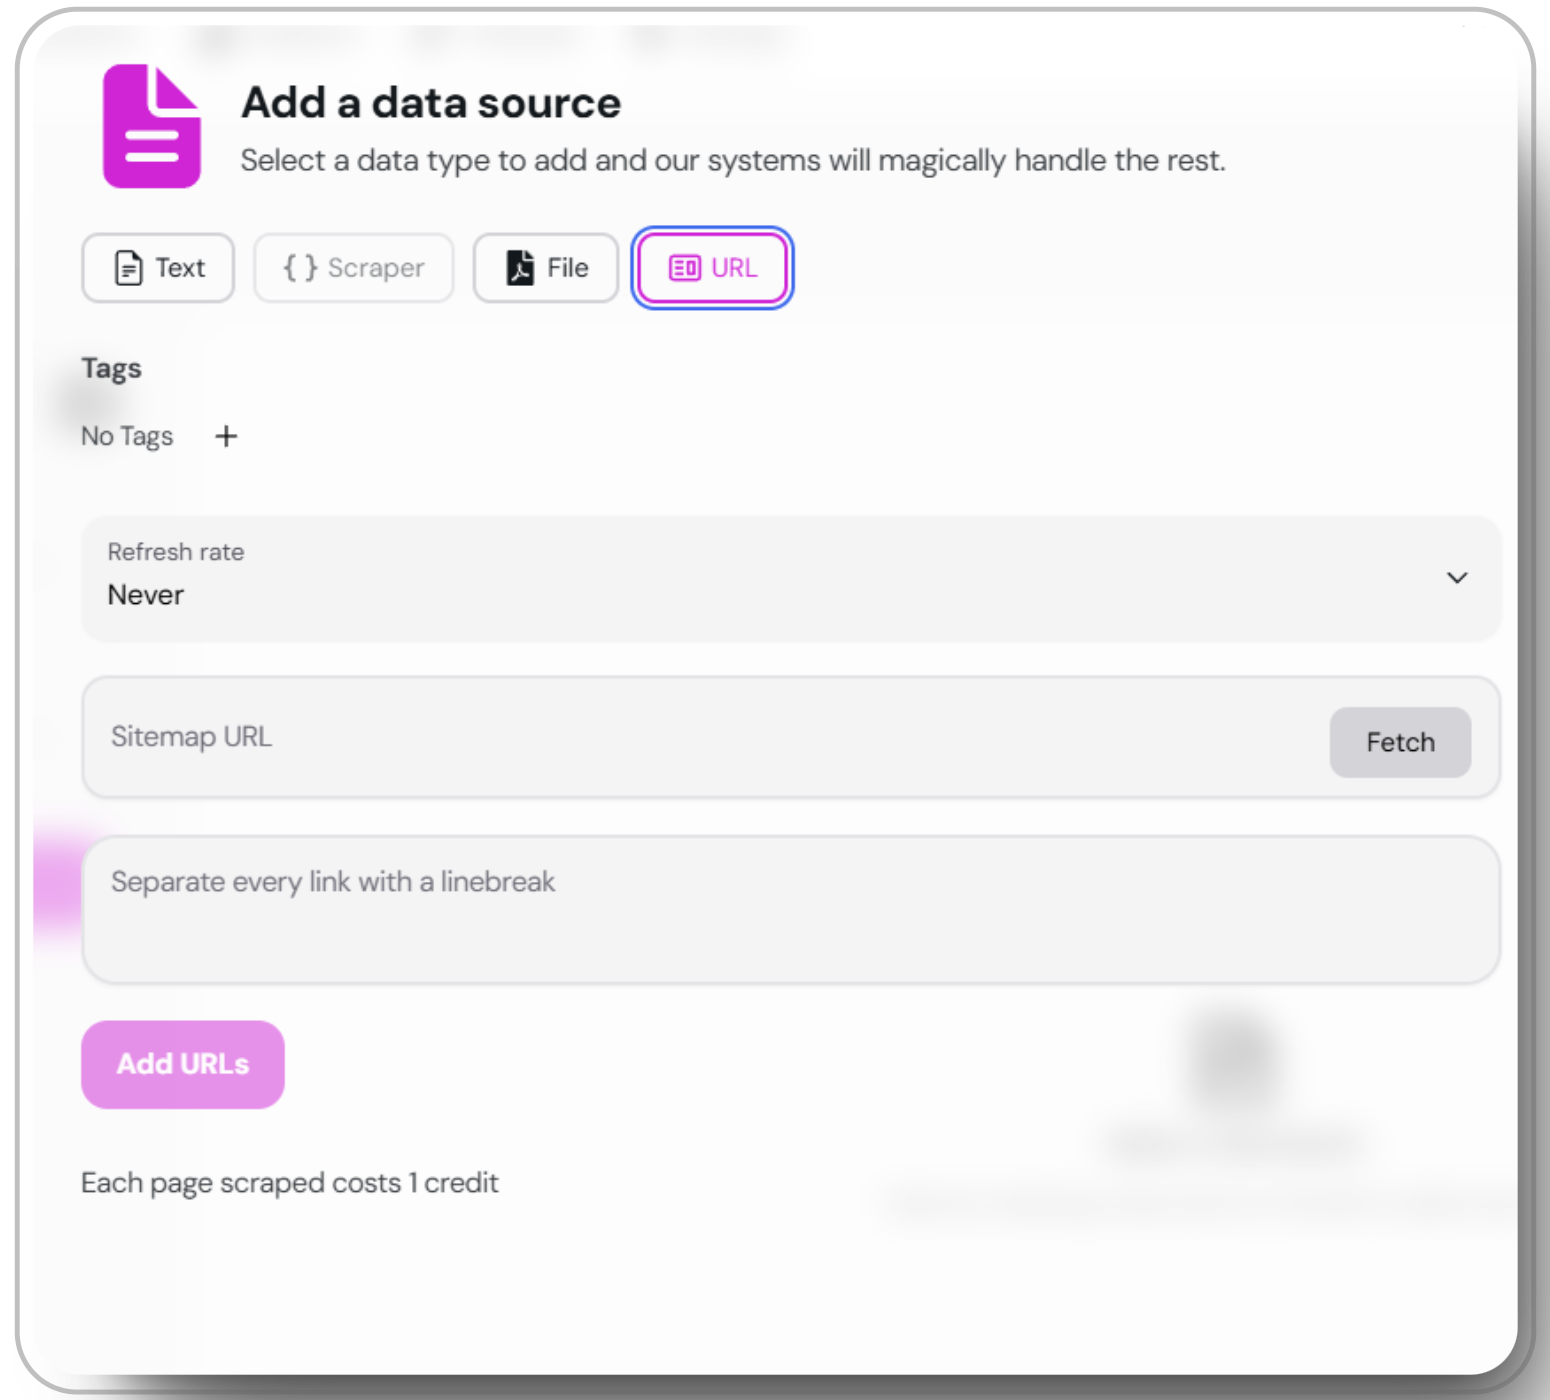
Task: Switch to the File data type
Action: pyautogui.click(x=546, y=268)
